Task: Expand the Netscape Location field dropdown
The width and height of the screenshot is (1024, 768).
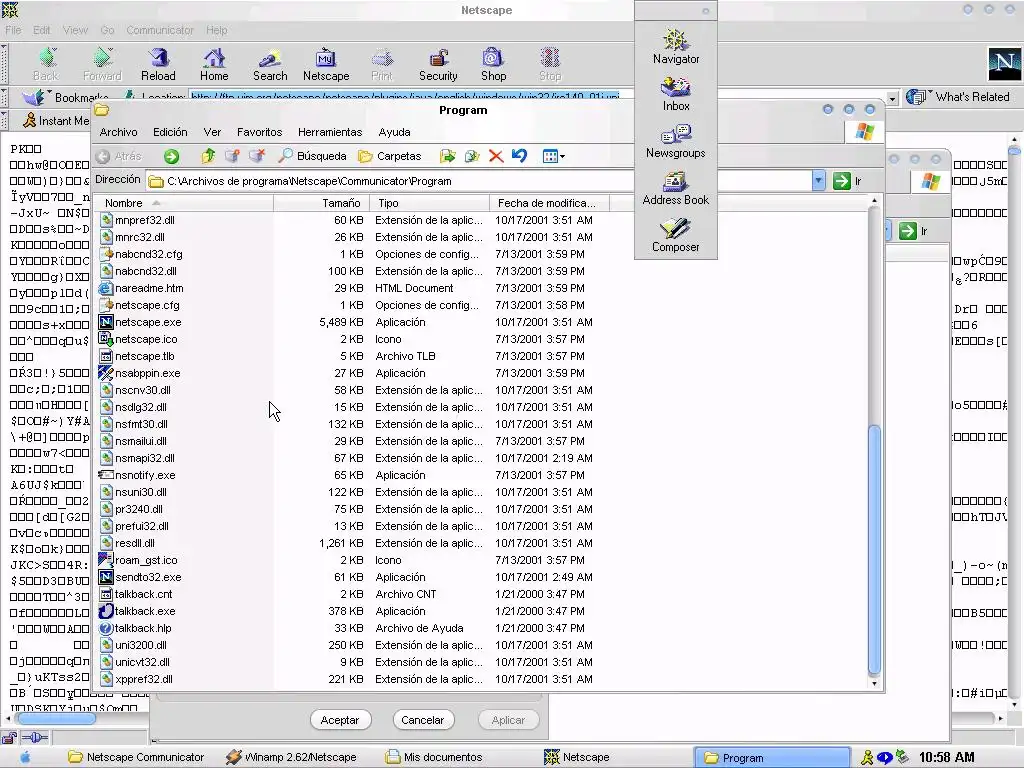Action: (x=891, y=99)
